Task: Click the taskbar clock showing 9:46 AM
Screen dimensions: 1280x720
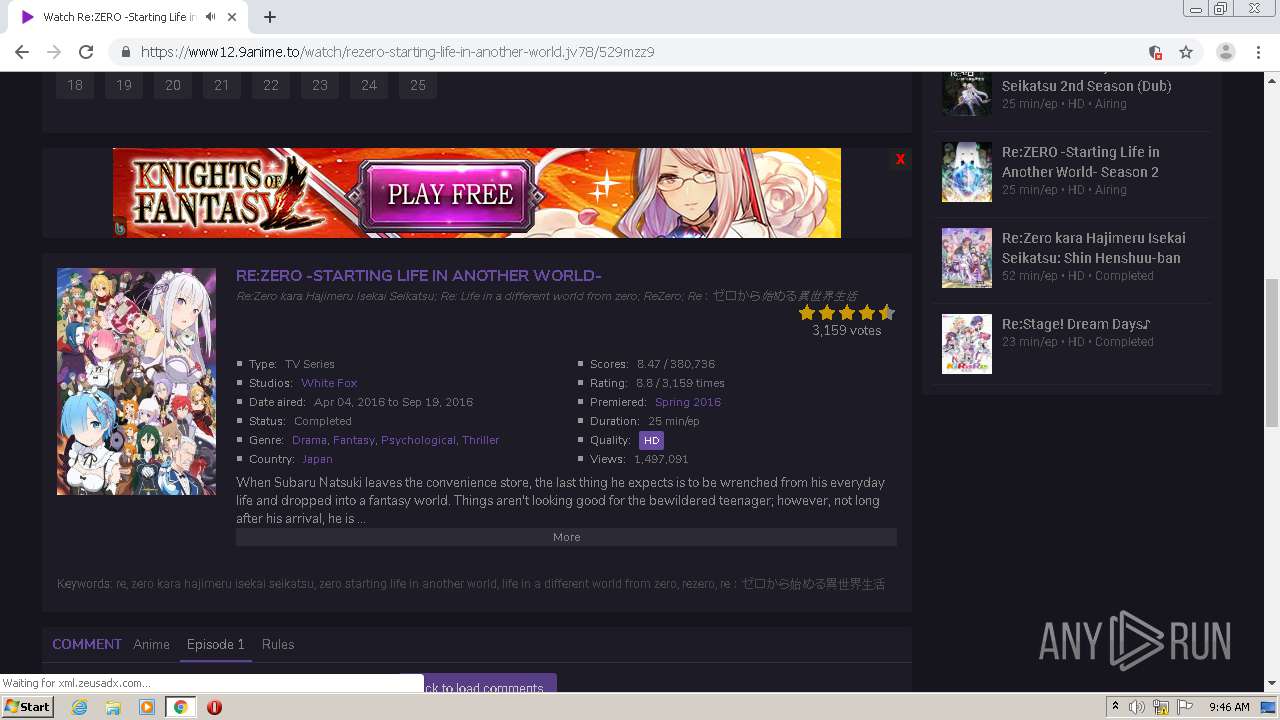Action: (x=1229, y=707)
